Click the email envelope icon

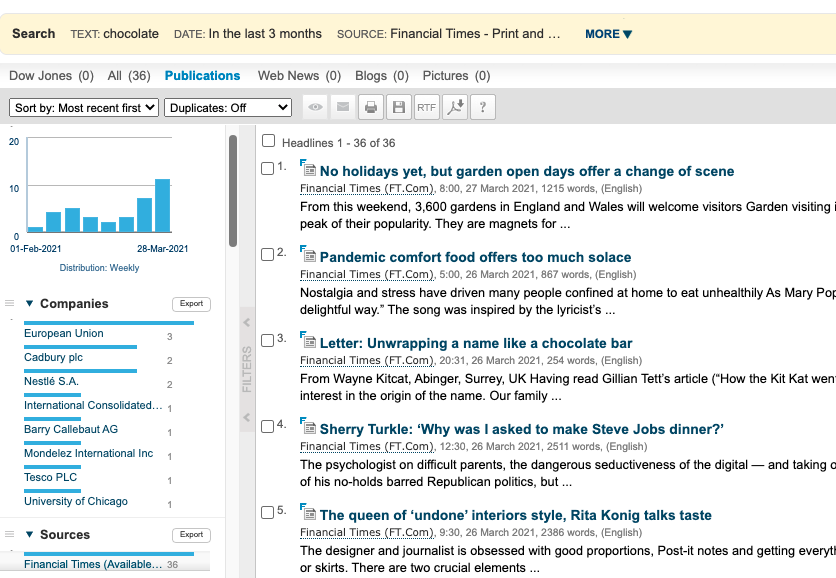343,107
